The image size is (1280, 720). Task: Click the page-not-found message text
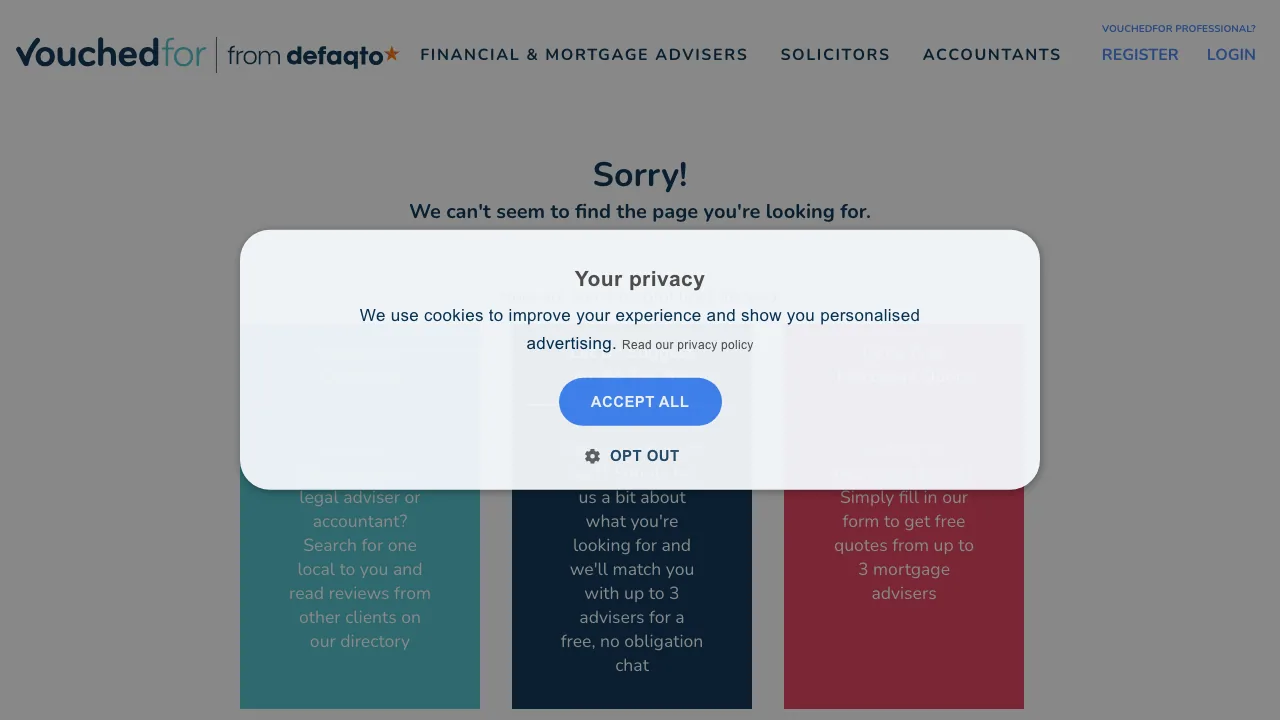pyautogui.click(x=640, y=211)
